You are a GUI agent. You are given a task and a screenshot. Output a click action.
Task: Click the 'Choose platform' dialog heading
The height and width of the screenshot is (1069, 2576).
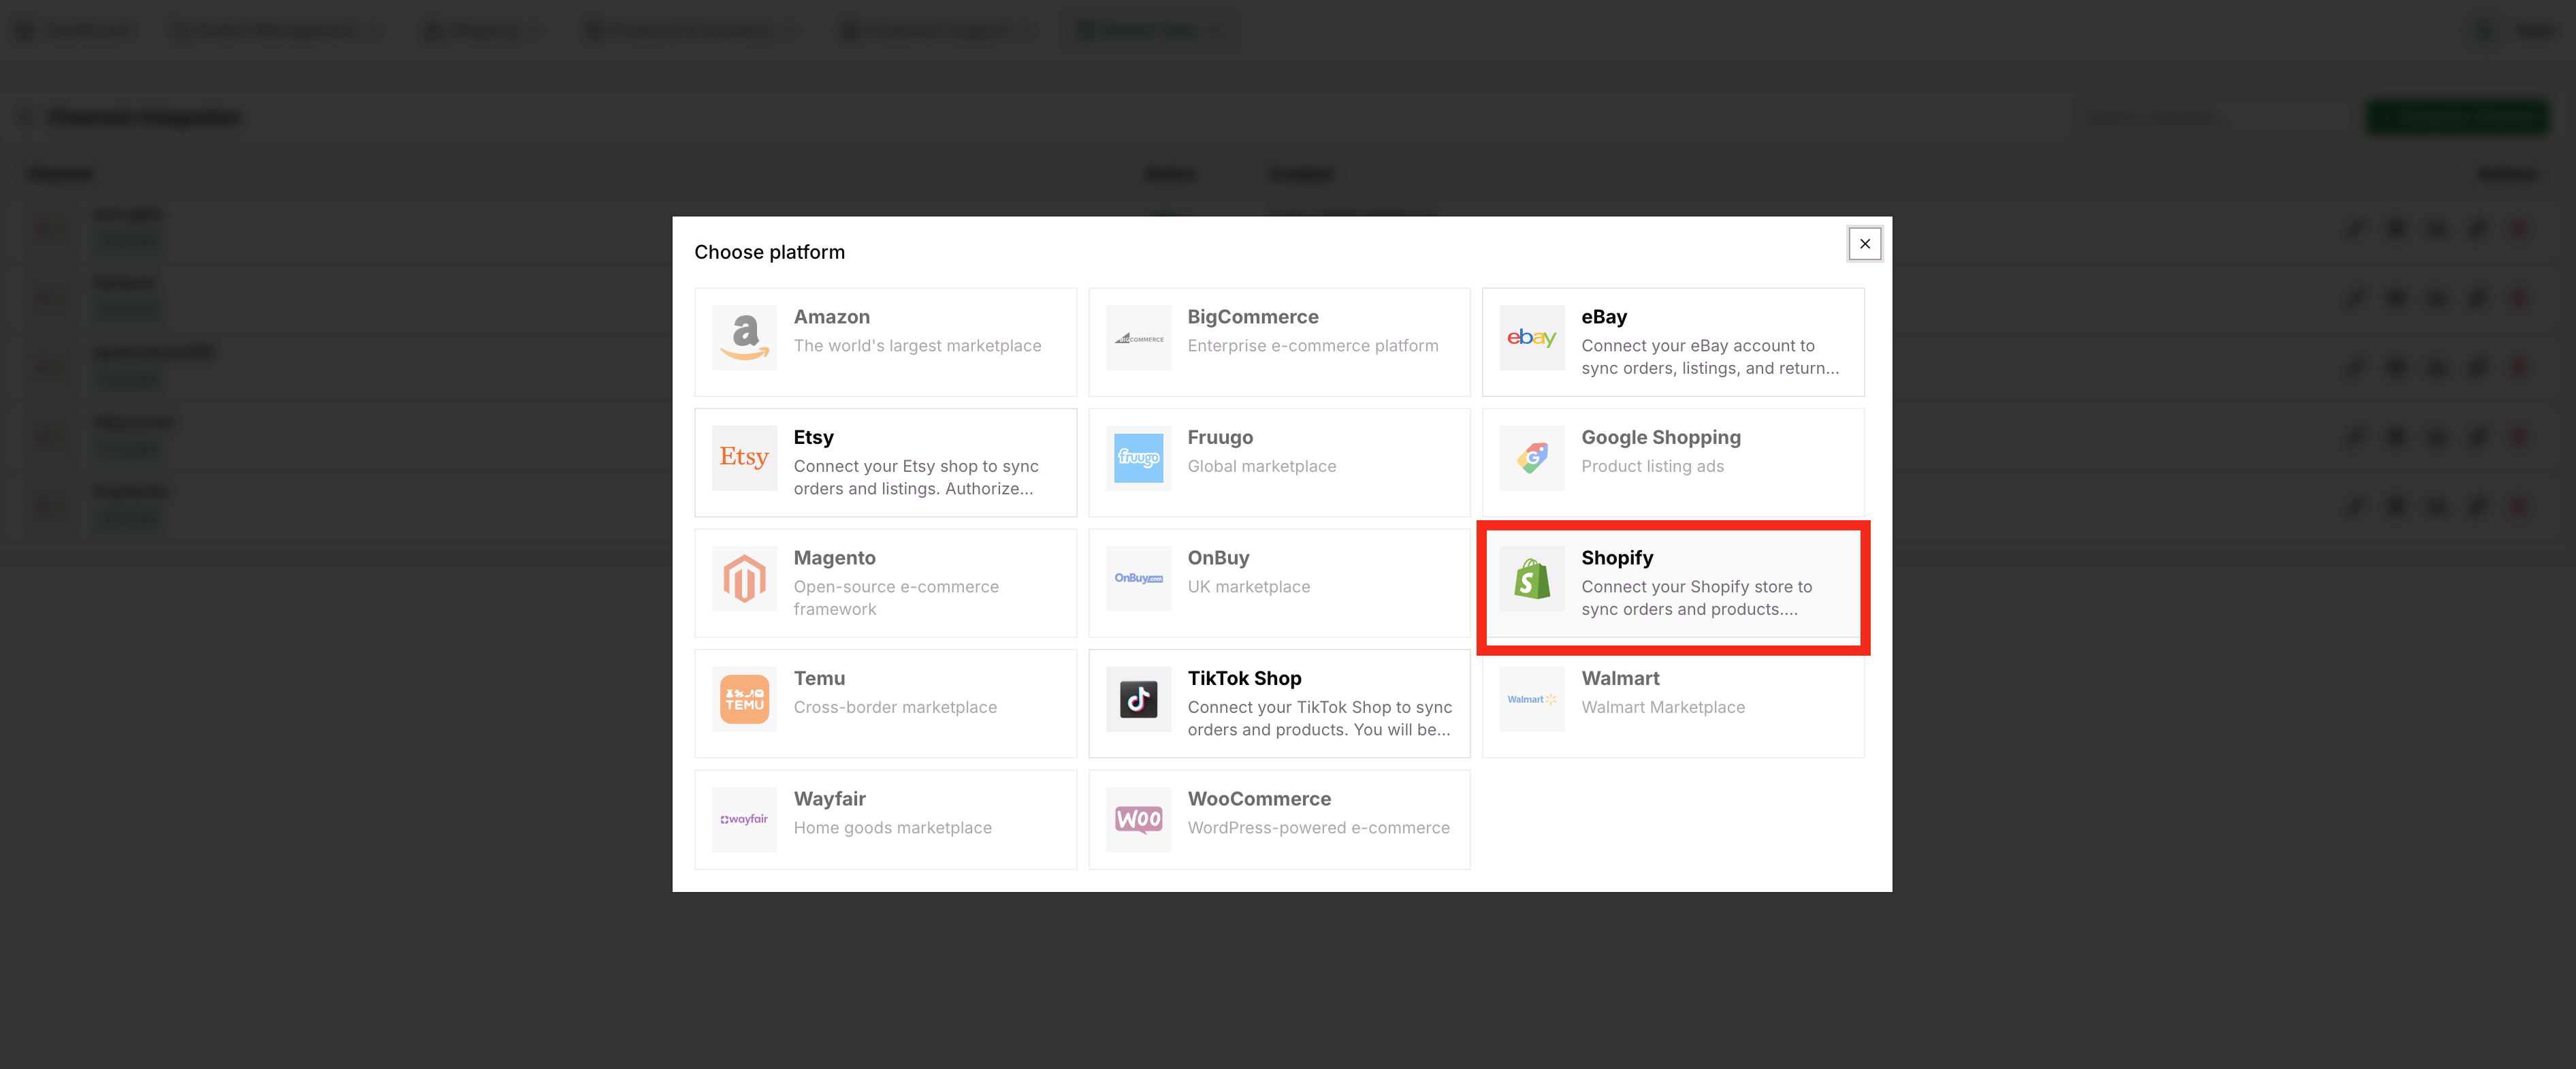click(x=769, y=253)
